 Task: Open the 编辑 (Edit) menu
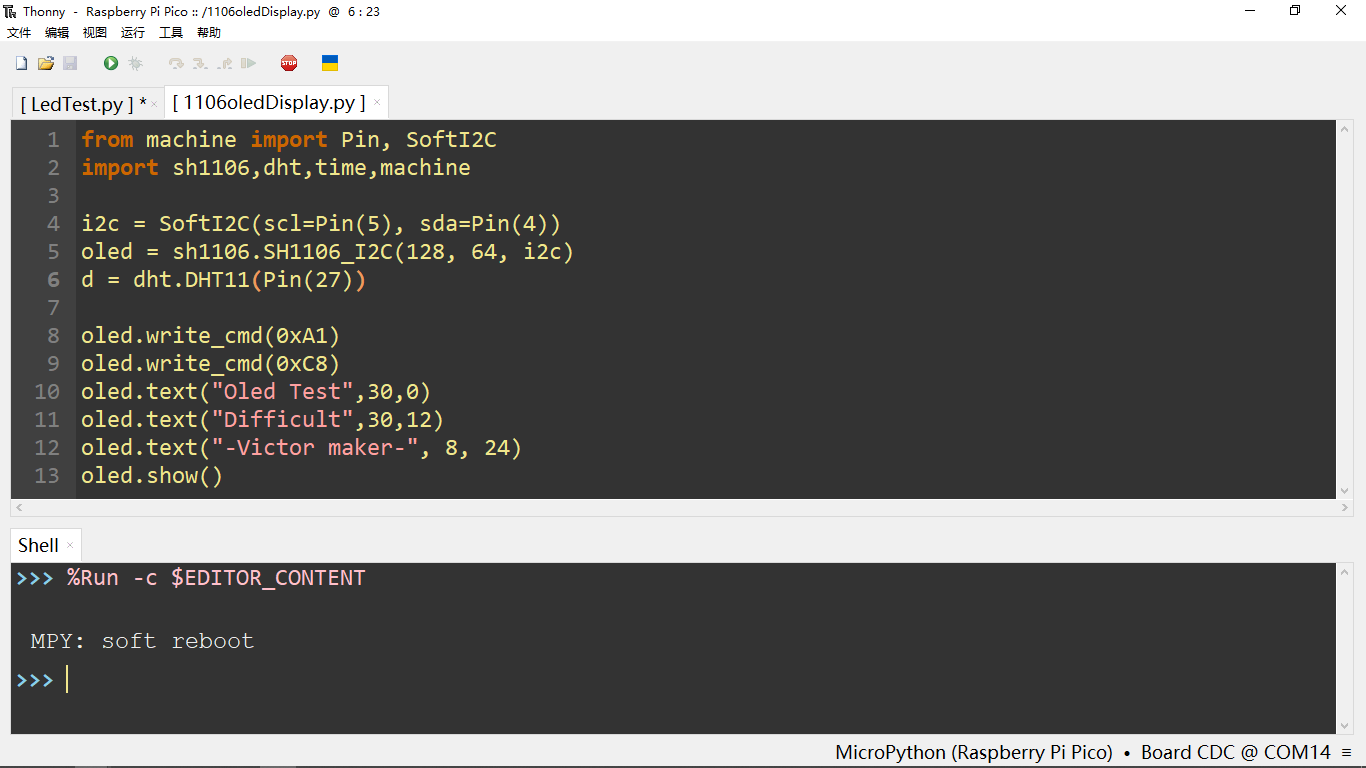pos(57,33)
